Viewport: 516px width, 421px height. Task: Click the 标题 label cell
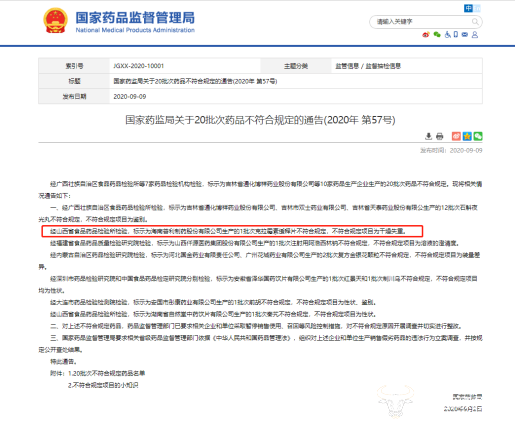click(x=74, y=81)
